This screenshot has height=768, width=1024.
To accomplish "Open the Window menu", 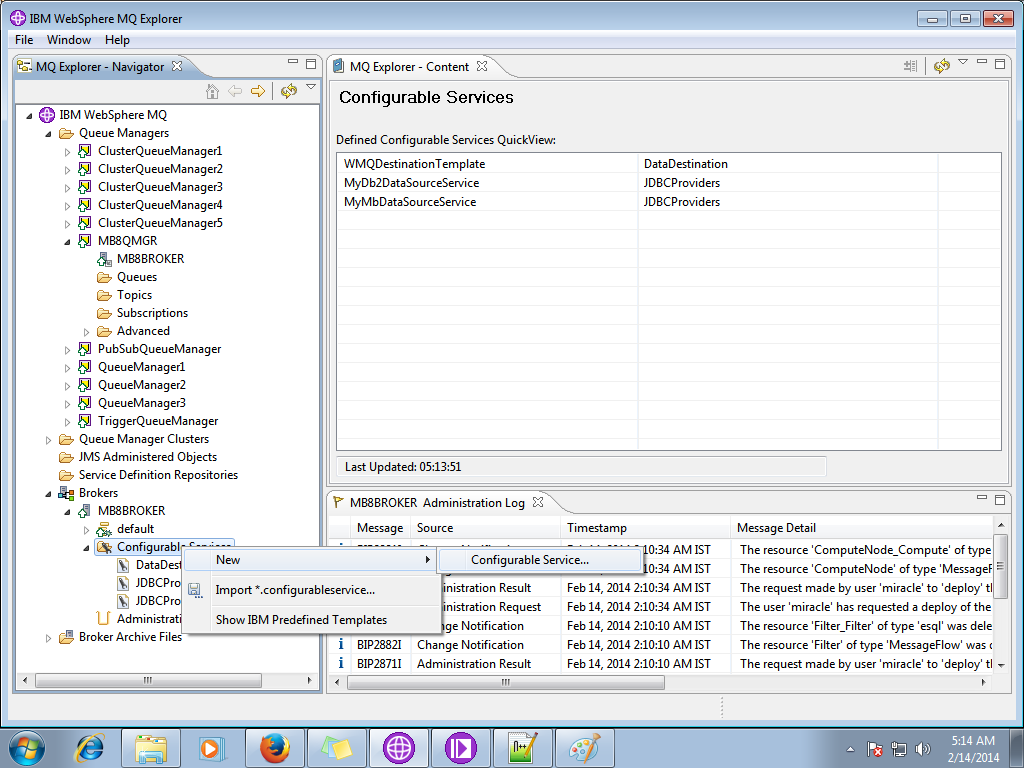I will point(69,40).
